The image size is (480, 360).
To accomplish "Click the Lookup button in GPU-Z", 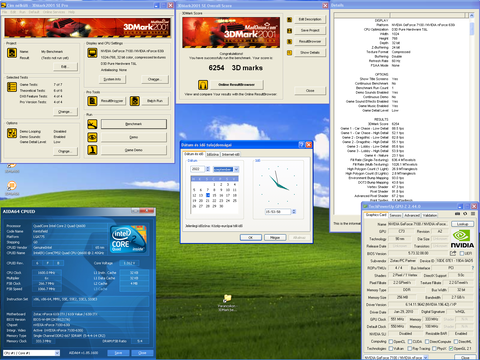I will click(462, 224).
